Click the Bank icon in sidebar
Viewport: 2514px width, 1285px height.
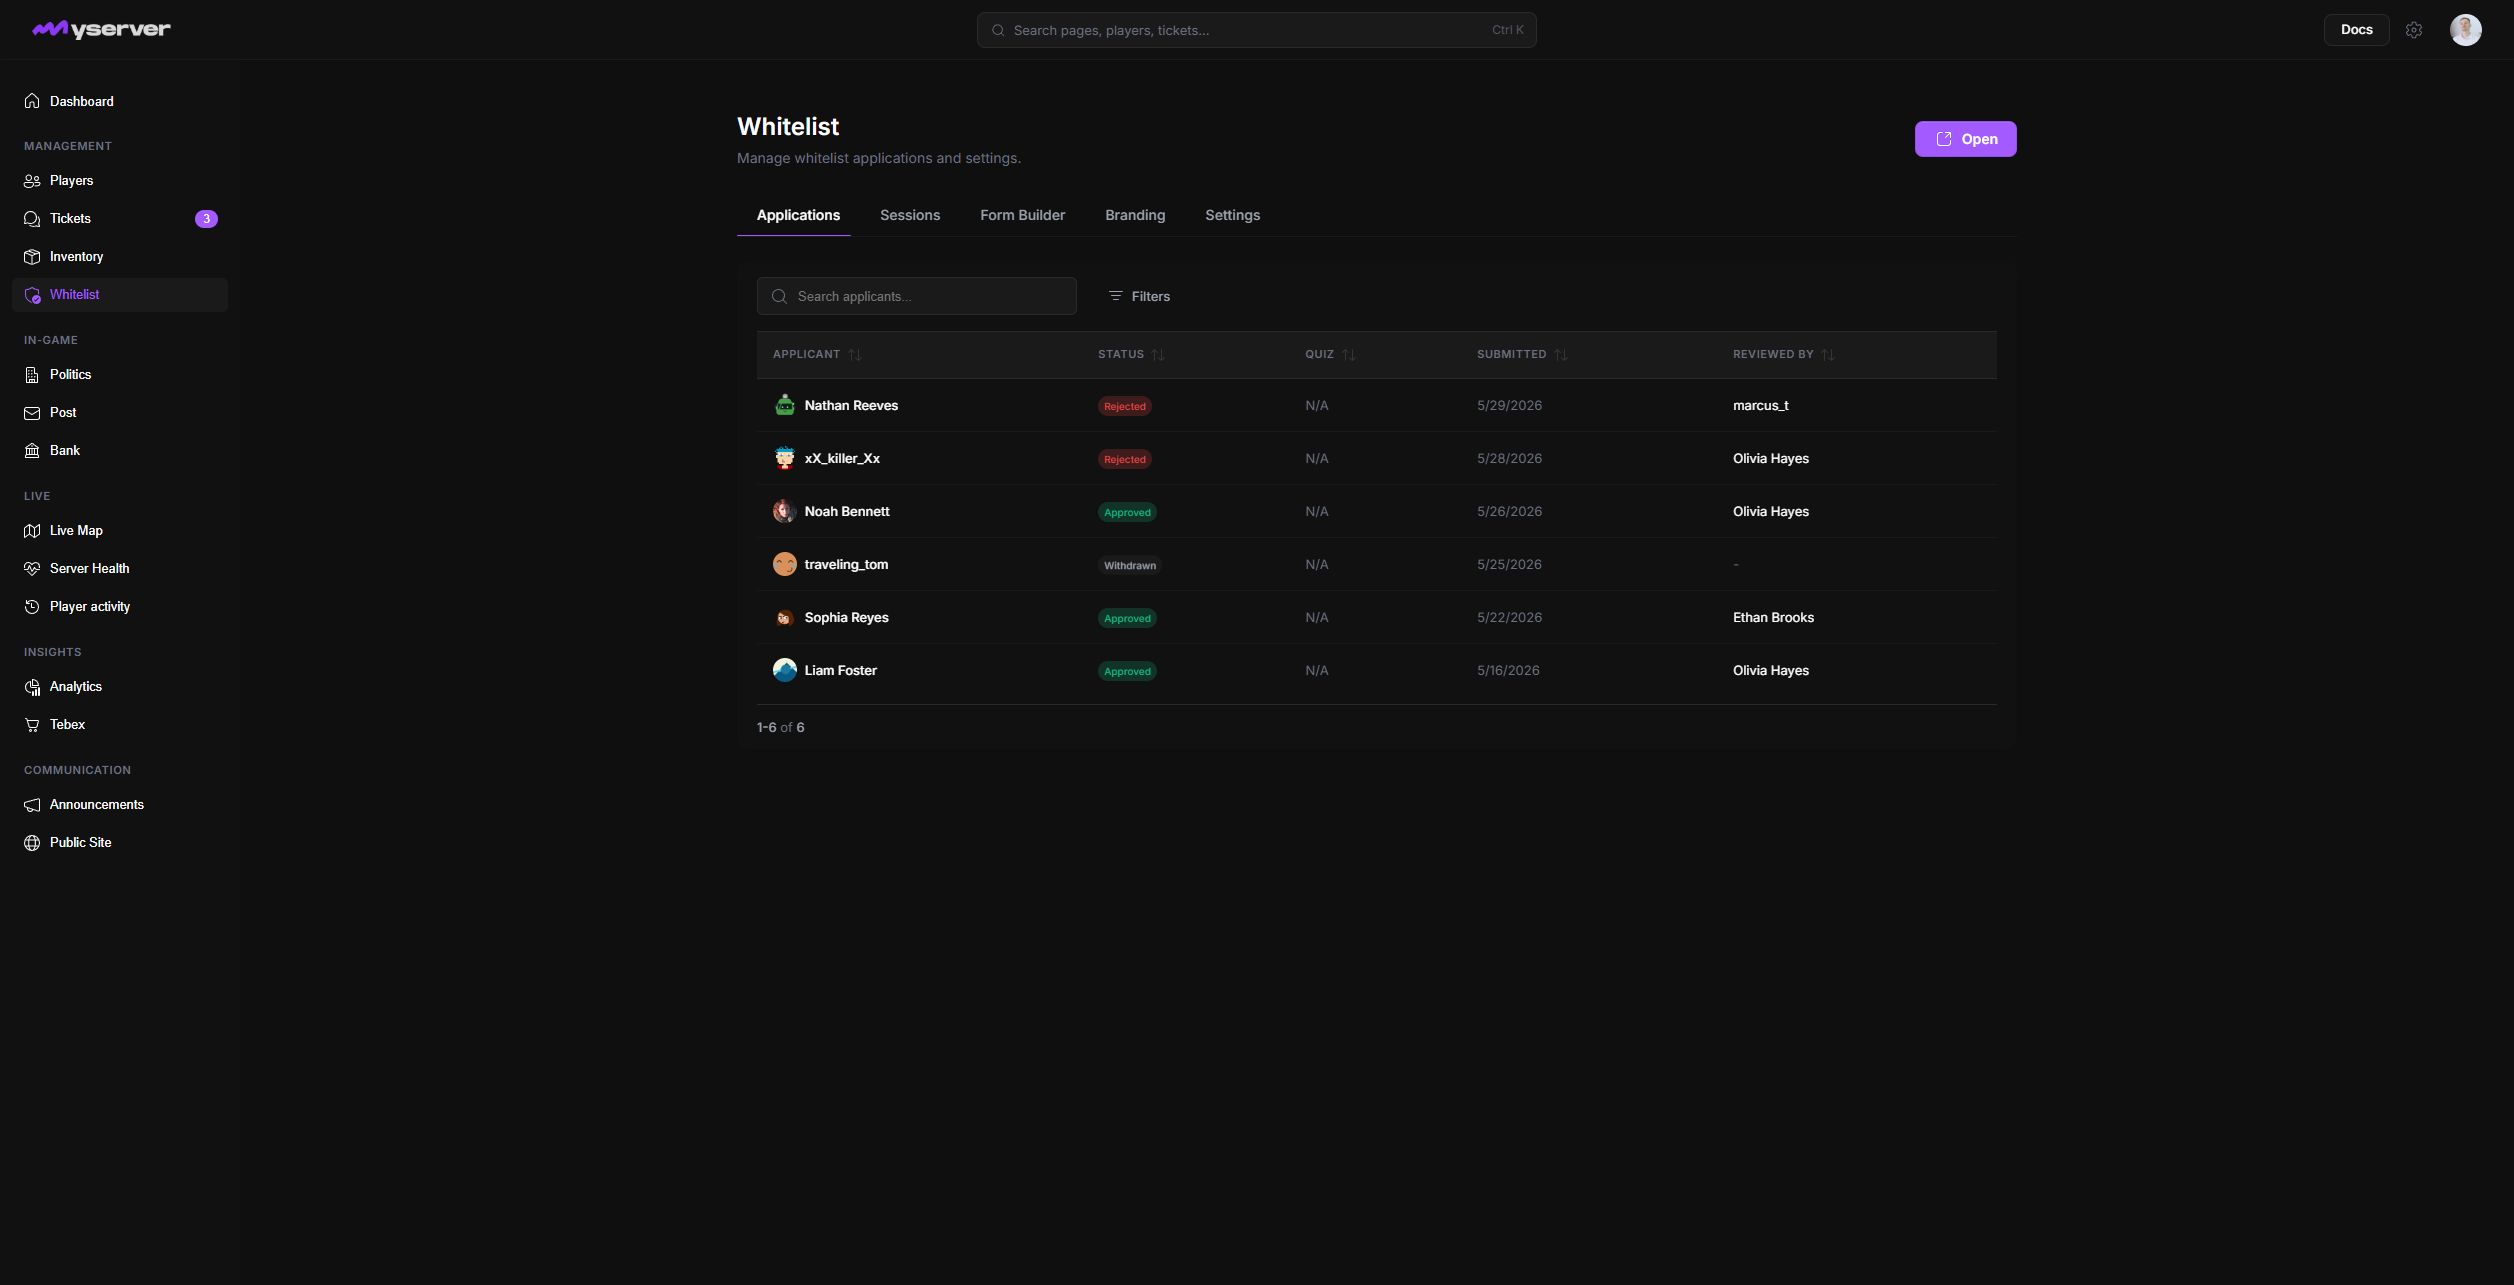[32, 451]
